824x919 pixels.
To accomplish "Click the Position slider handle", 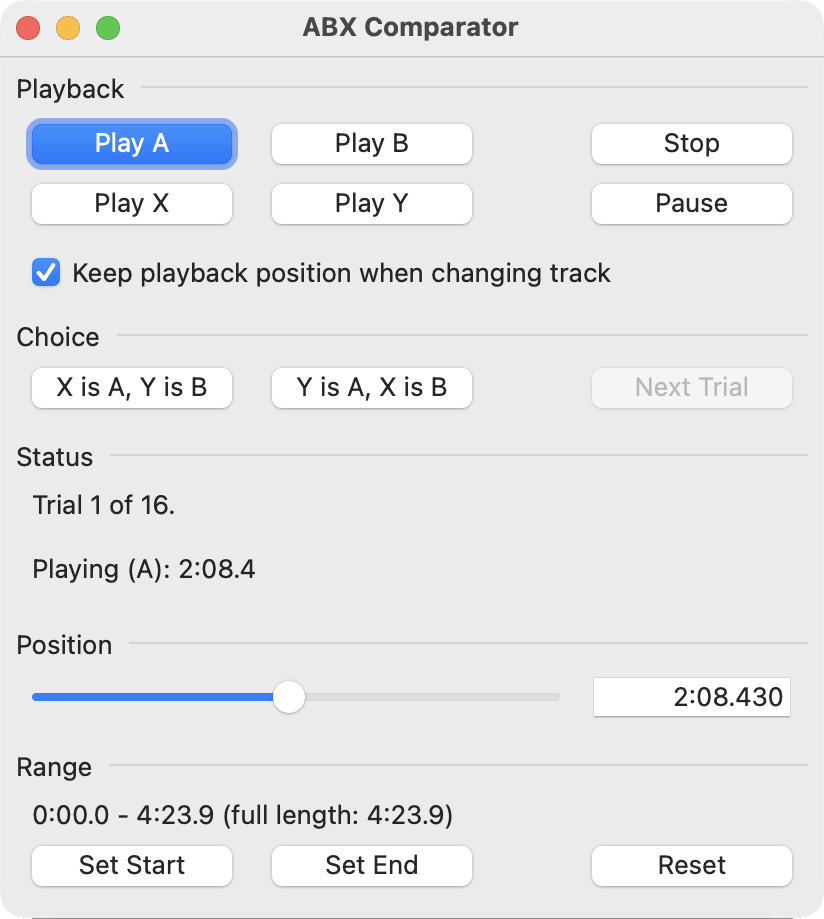I will coord(289,697).
